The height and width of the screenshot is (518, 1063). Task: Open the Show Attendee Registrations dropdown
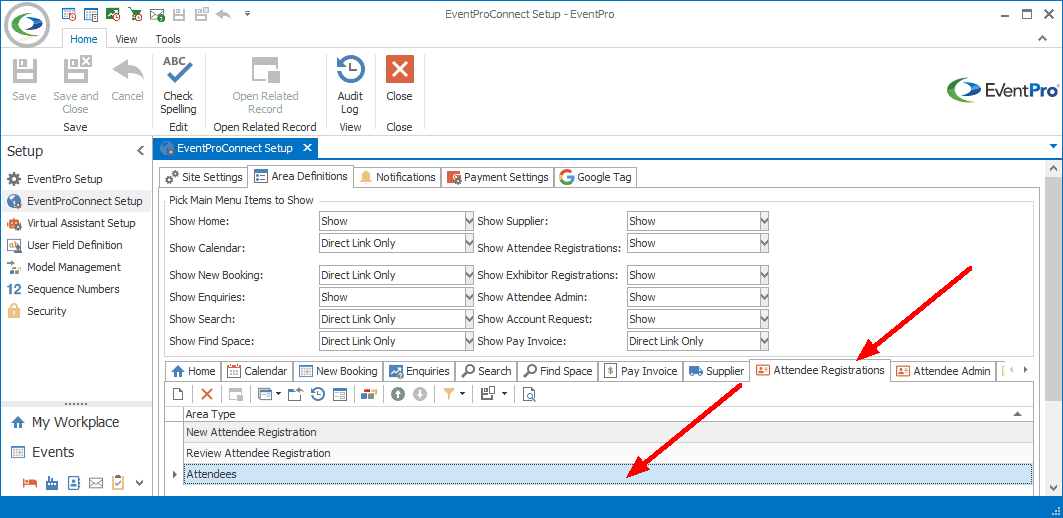(765, 243)
